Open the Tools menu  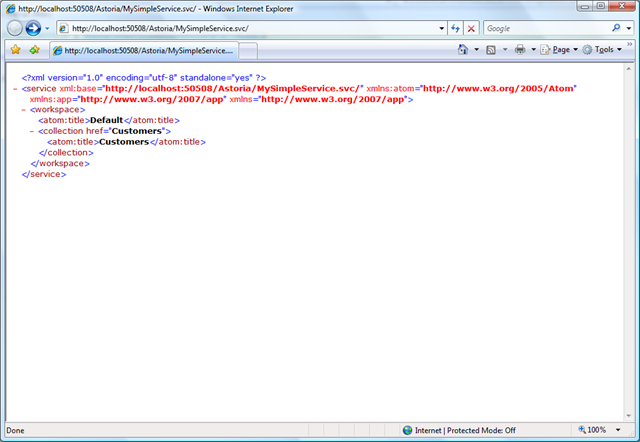(x=602, y=49)
